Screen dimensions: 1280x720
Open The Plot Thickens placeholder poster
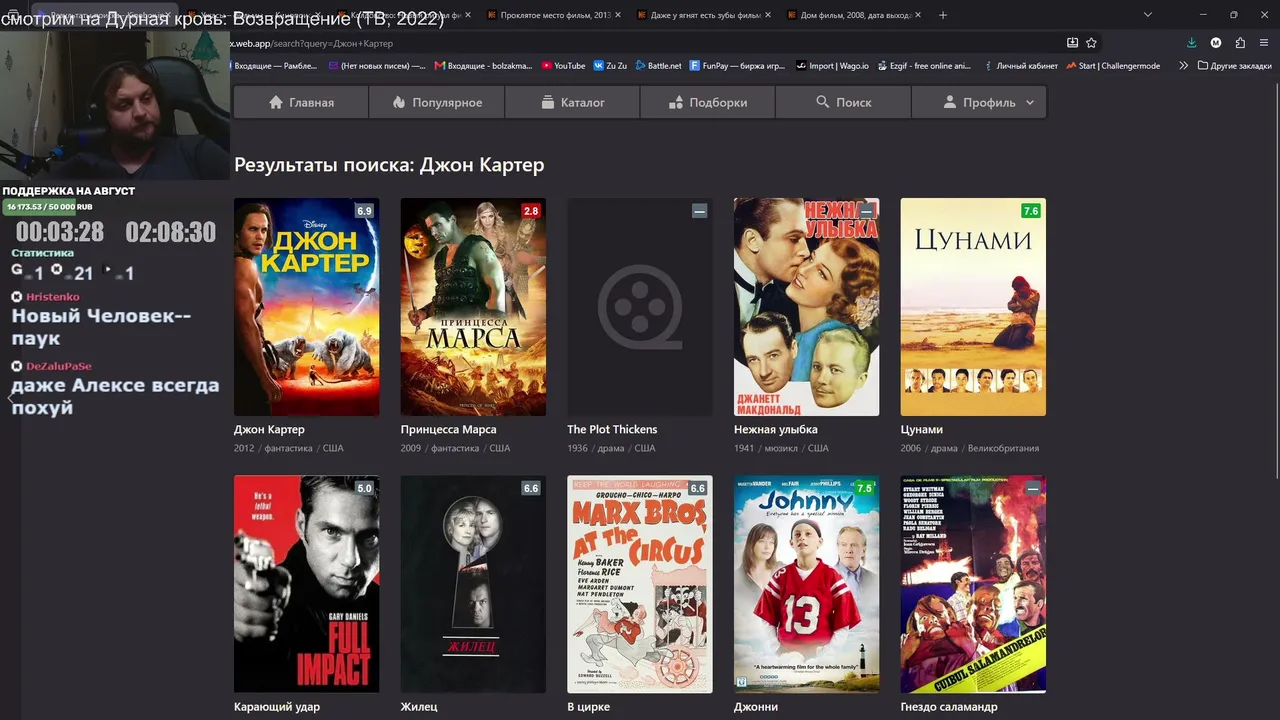(640, 307)
